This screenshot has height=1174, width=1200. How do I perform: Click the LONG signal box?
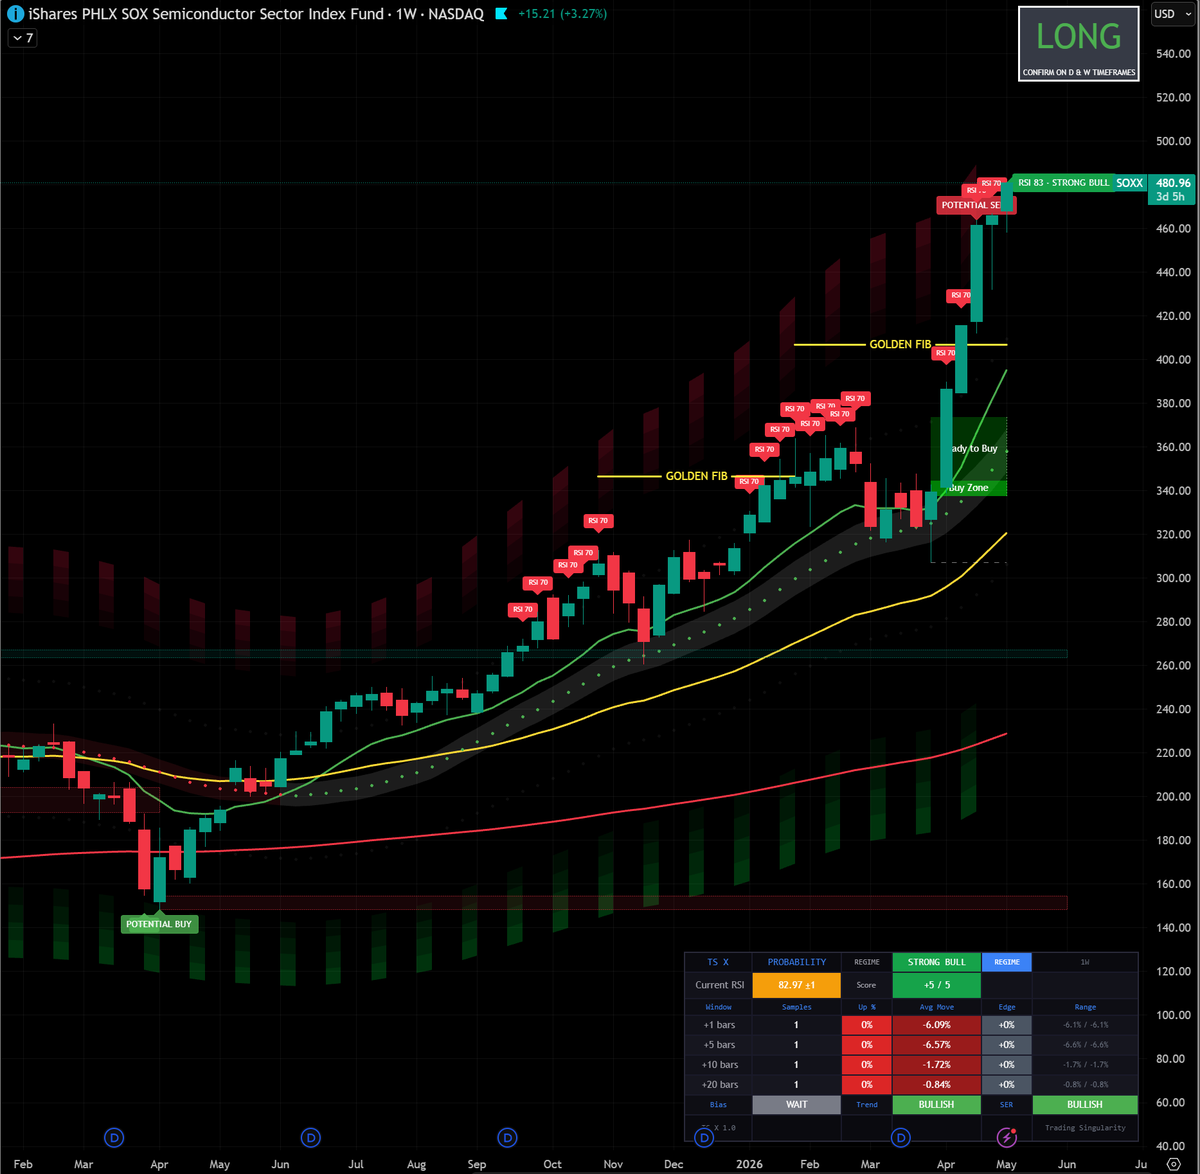coord(1078,43)
